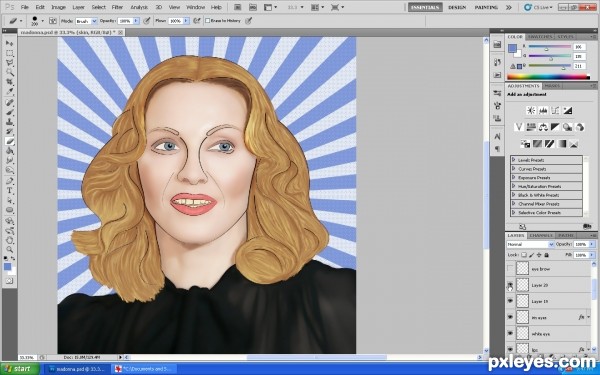Screen dimensions: 600x375
Task: Open the layer Opacity arrow
Action: click(592, 244)
